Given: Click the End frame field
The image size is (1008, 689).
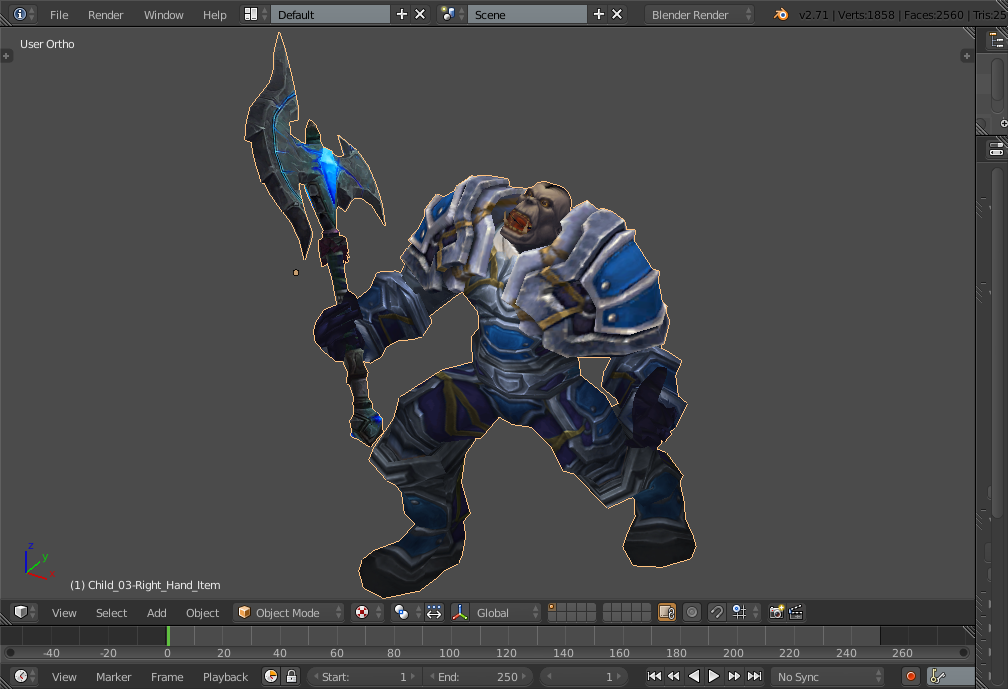Looking at the screenshot, I should 478,676.
